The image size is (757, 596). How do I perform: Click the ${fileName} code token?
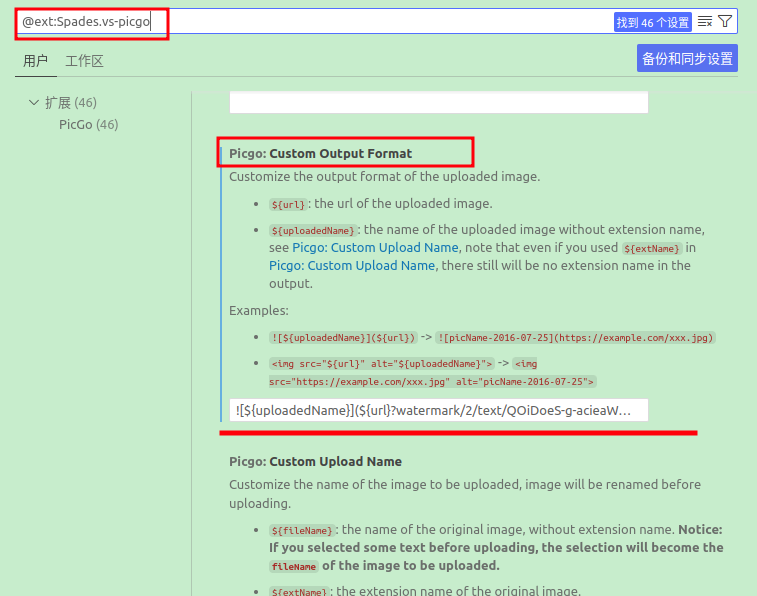click(x=302, y=531)
